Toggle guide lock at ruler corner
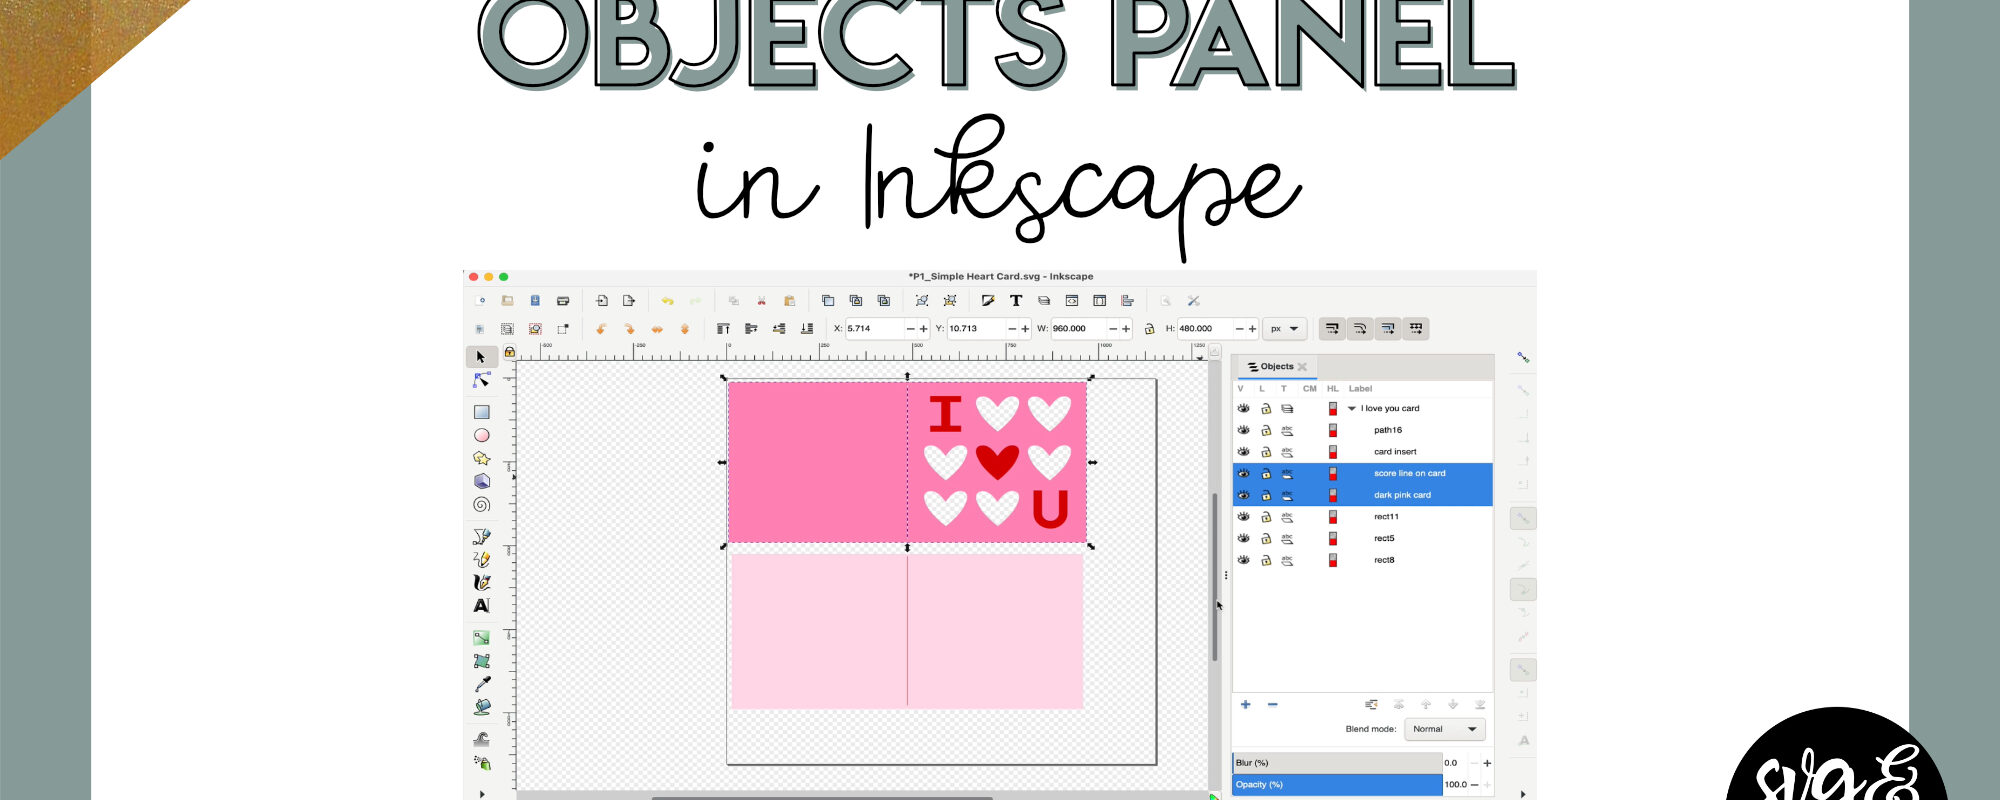The height and width of the screenshot is (800, 2000). click(509, 352)
